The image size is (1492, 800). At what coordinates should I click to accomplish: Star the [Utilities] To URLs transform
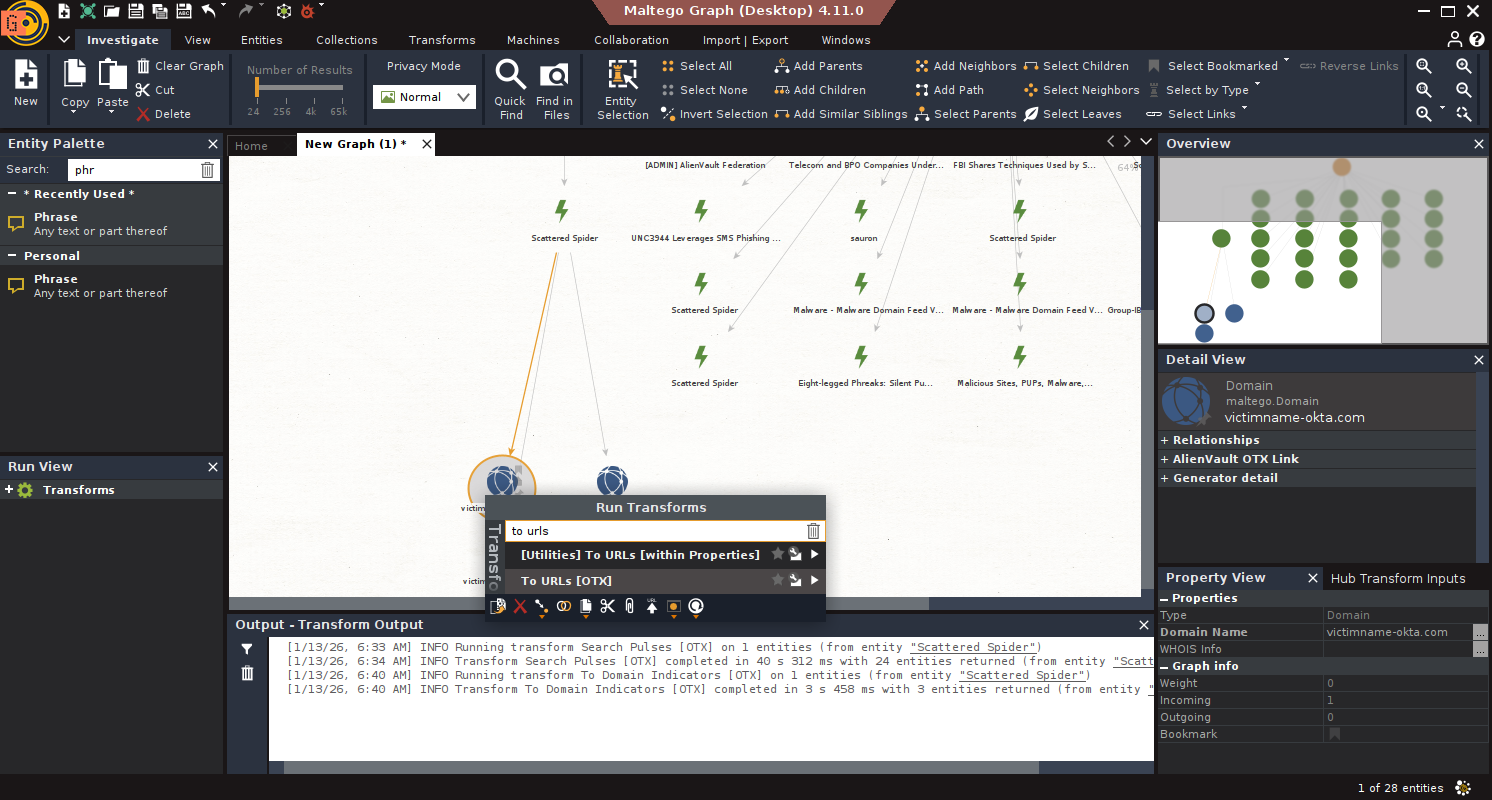777,555
